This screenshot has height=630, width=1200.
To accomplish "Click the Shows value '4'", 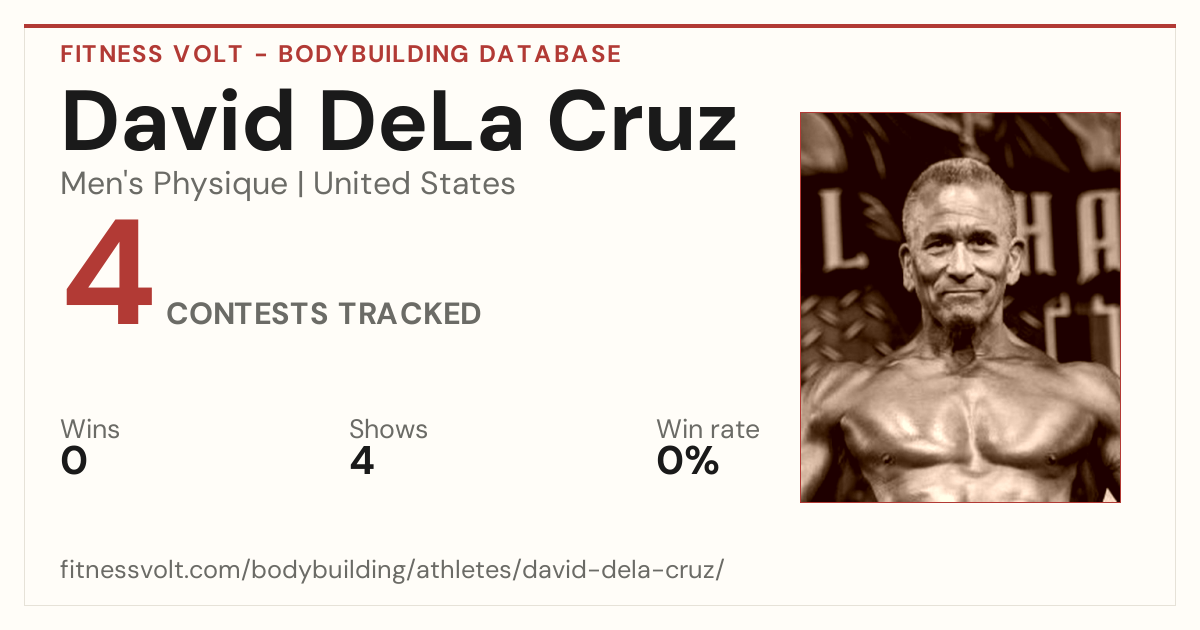I will [x=362, y=461].
